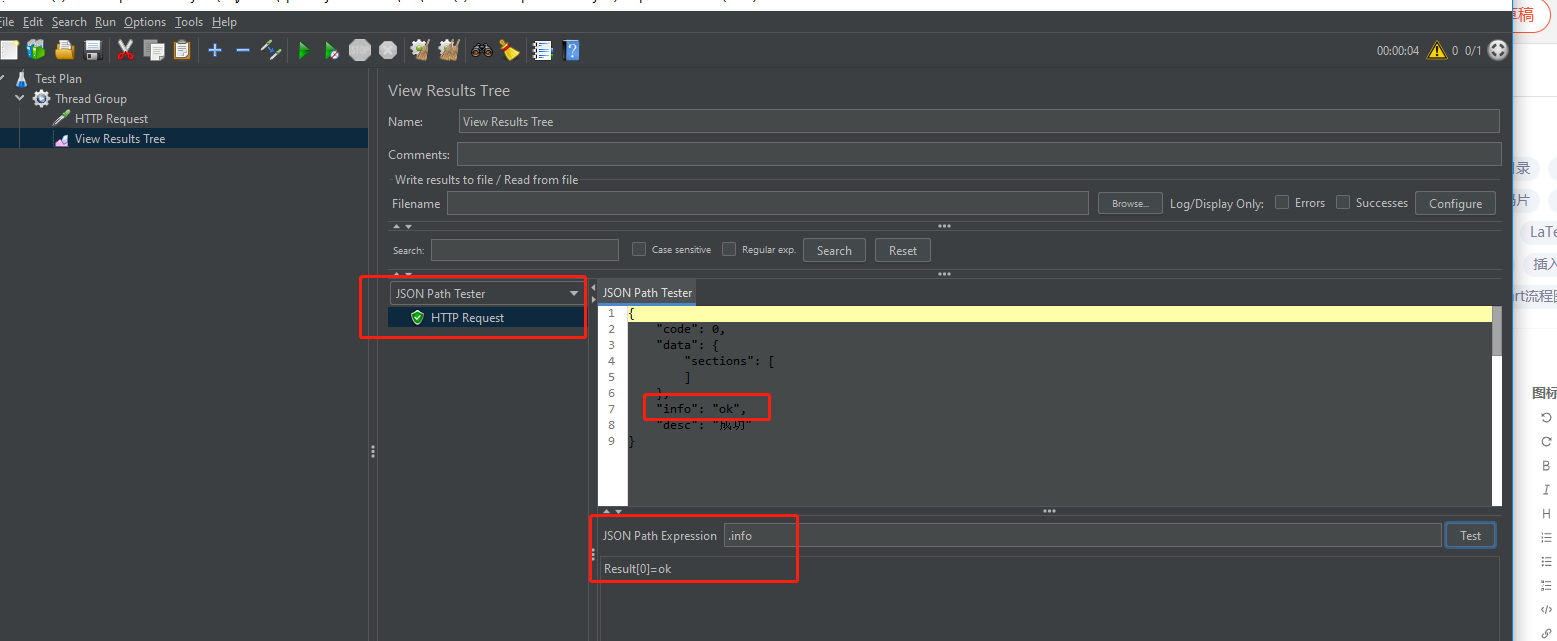Collapse all tree nodes (minus icon)
This screenshot has width=1557, height=641.
pos(243,50)
